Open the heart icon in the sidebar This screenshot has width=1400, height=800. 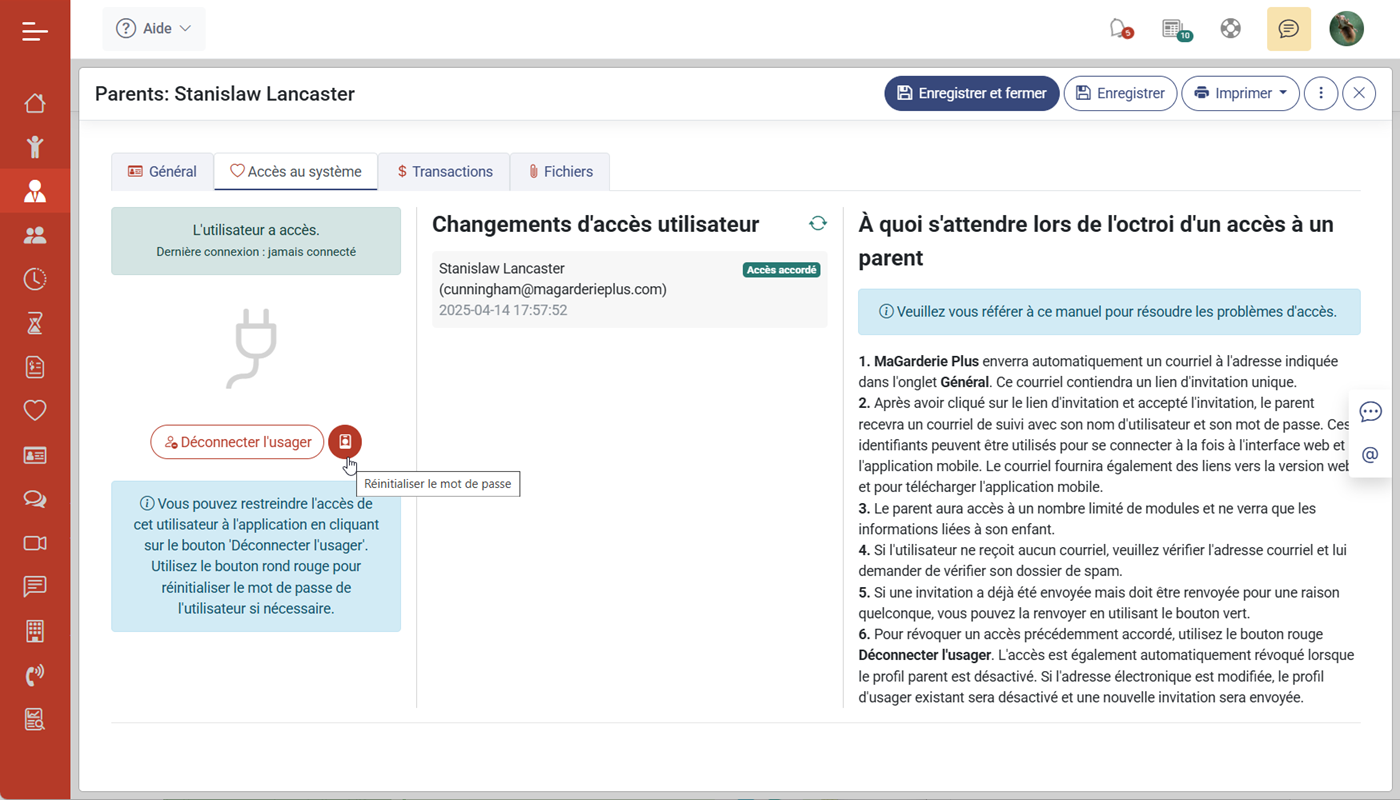35,410
